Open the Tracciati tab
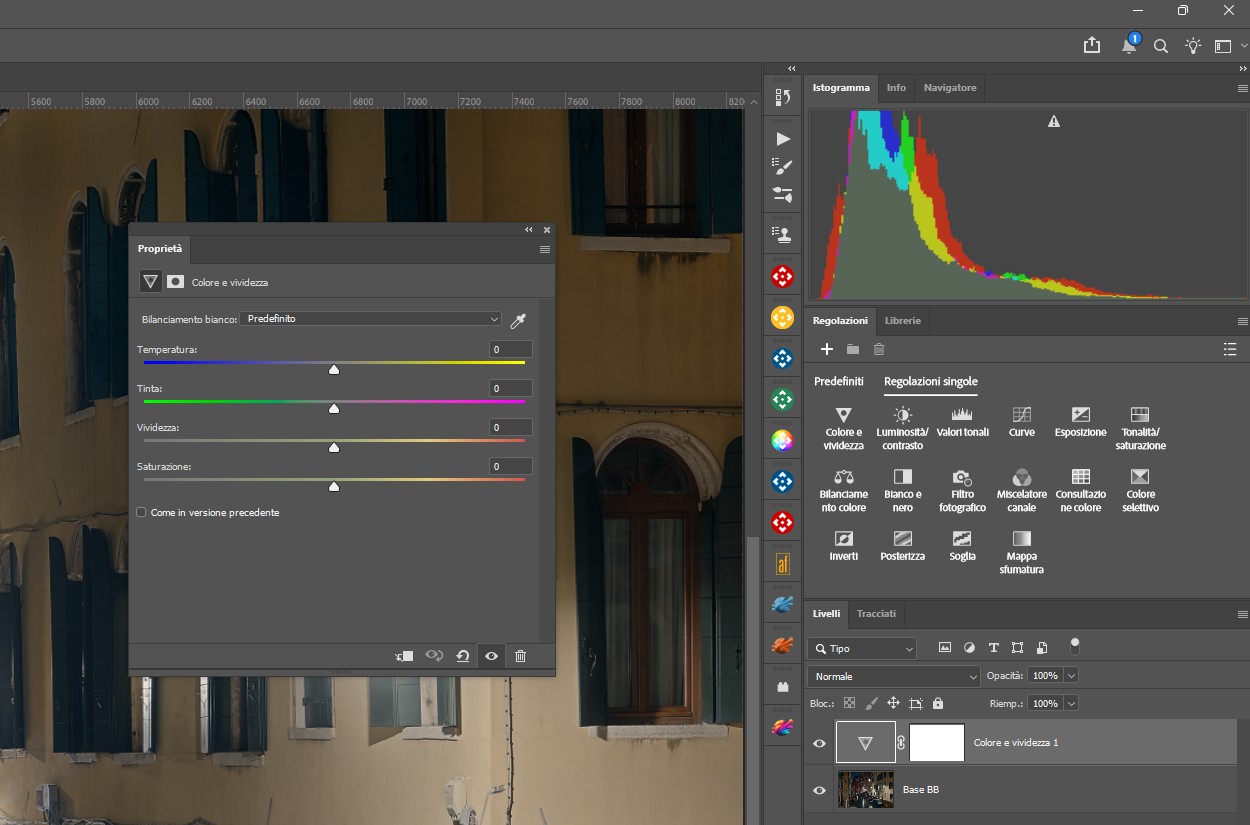The height and width of the screenshot is (825, 1250). coord(876,613)
